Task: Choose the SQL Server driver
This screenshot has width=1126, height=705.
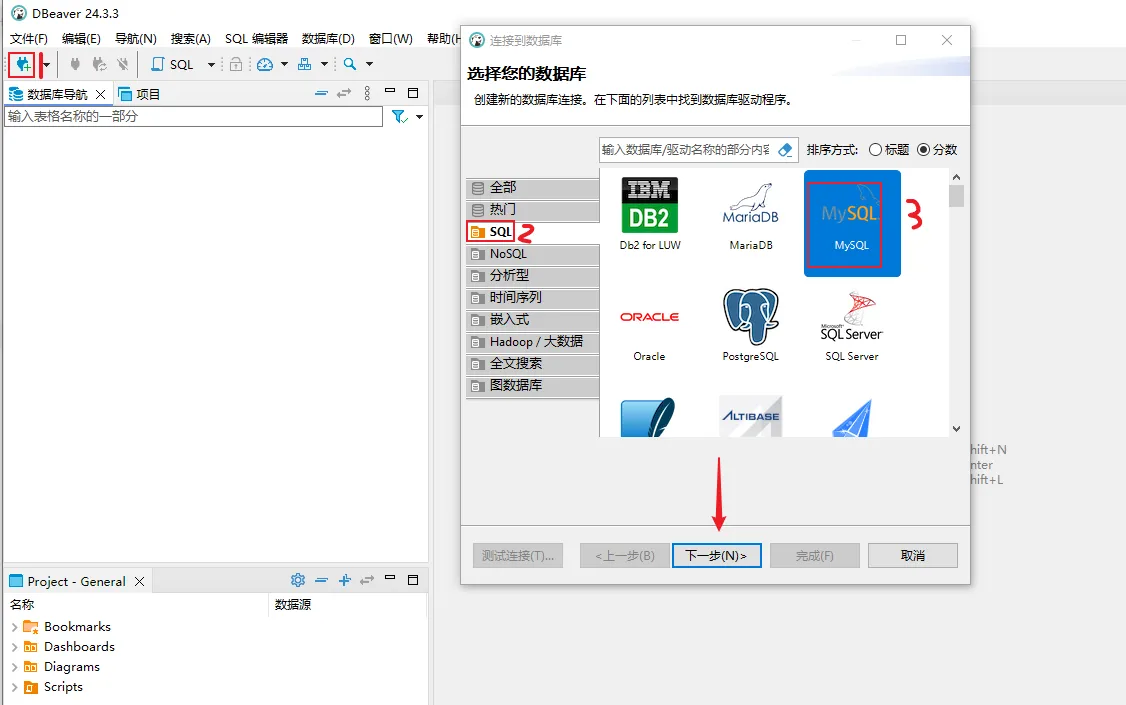Action: [x=852, y=325]
